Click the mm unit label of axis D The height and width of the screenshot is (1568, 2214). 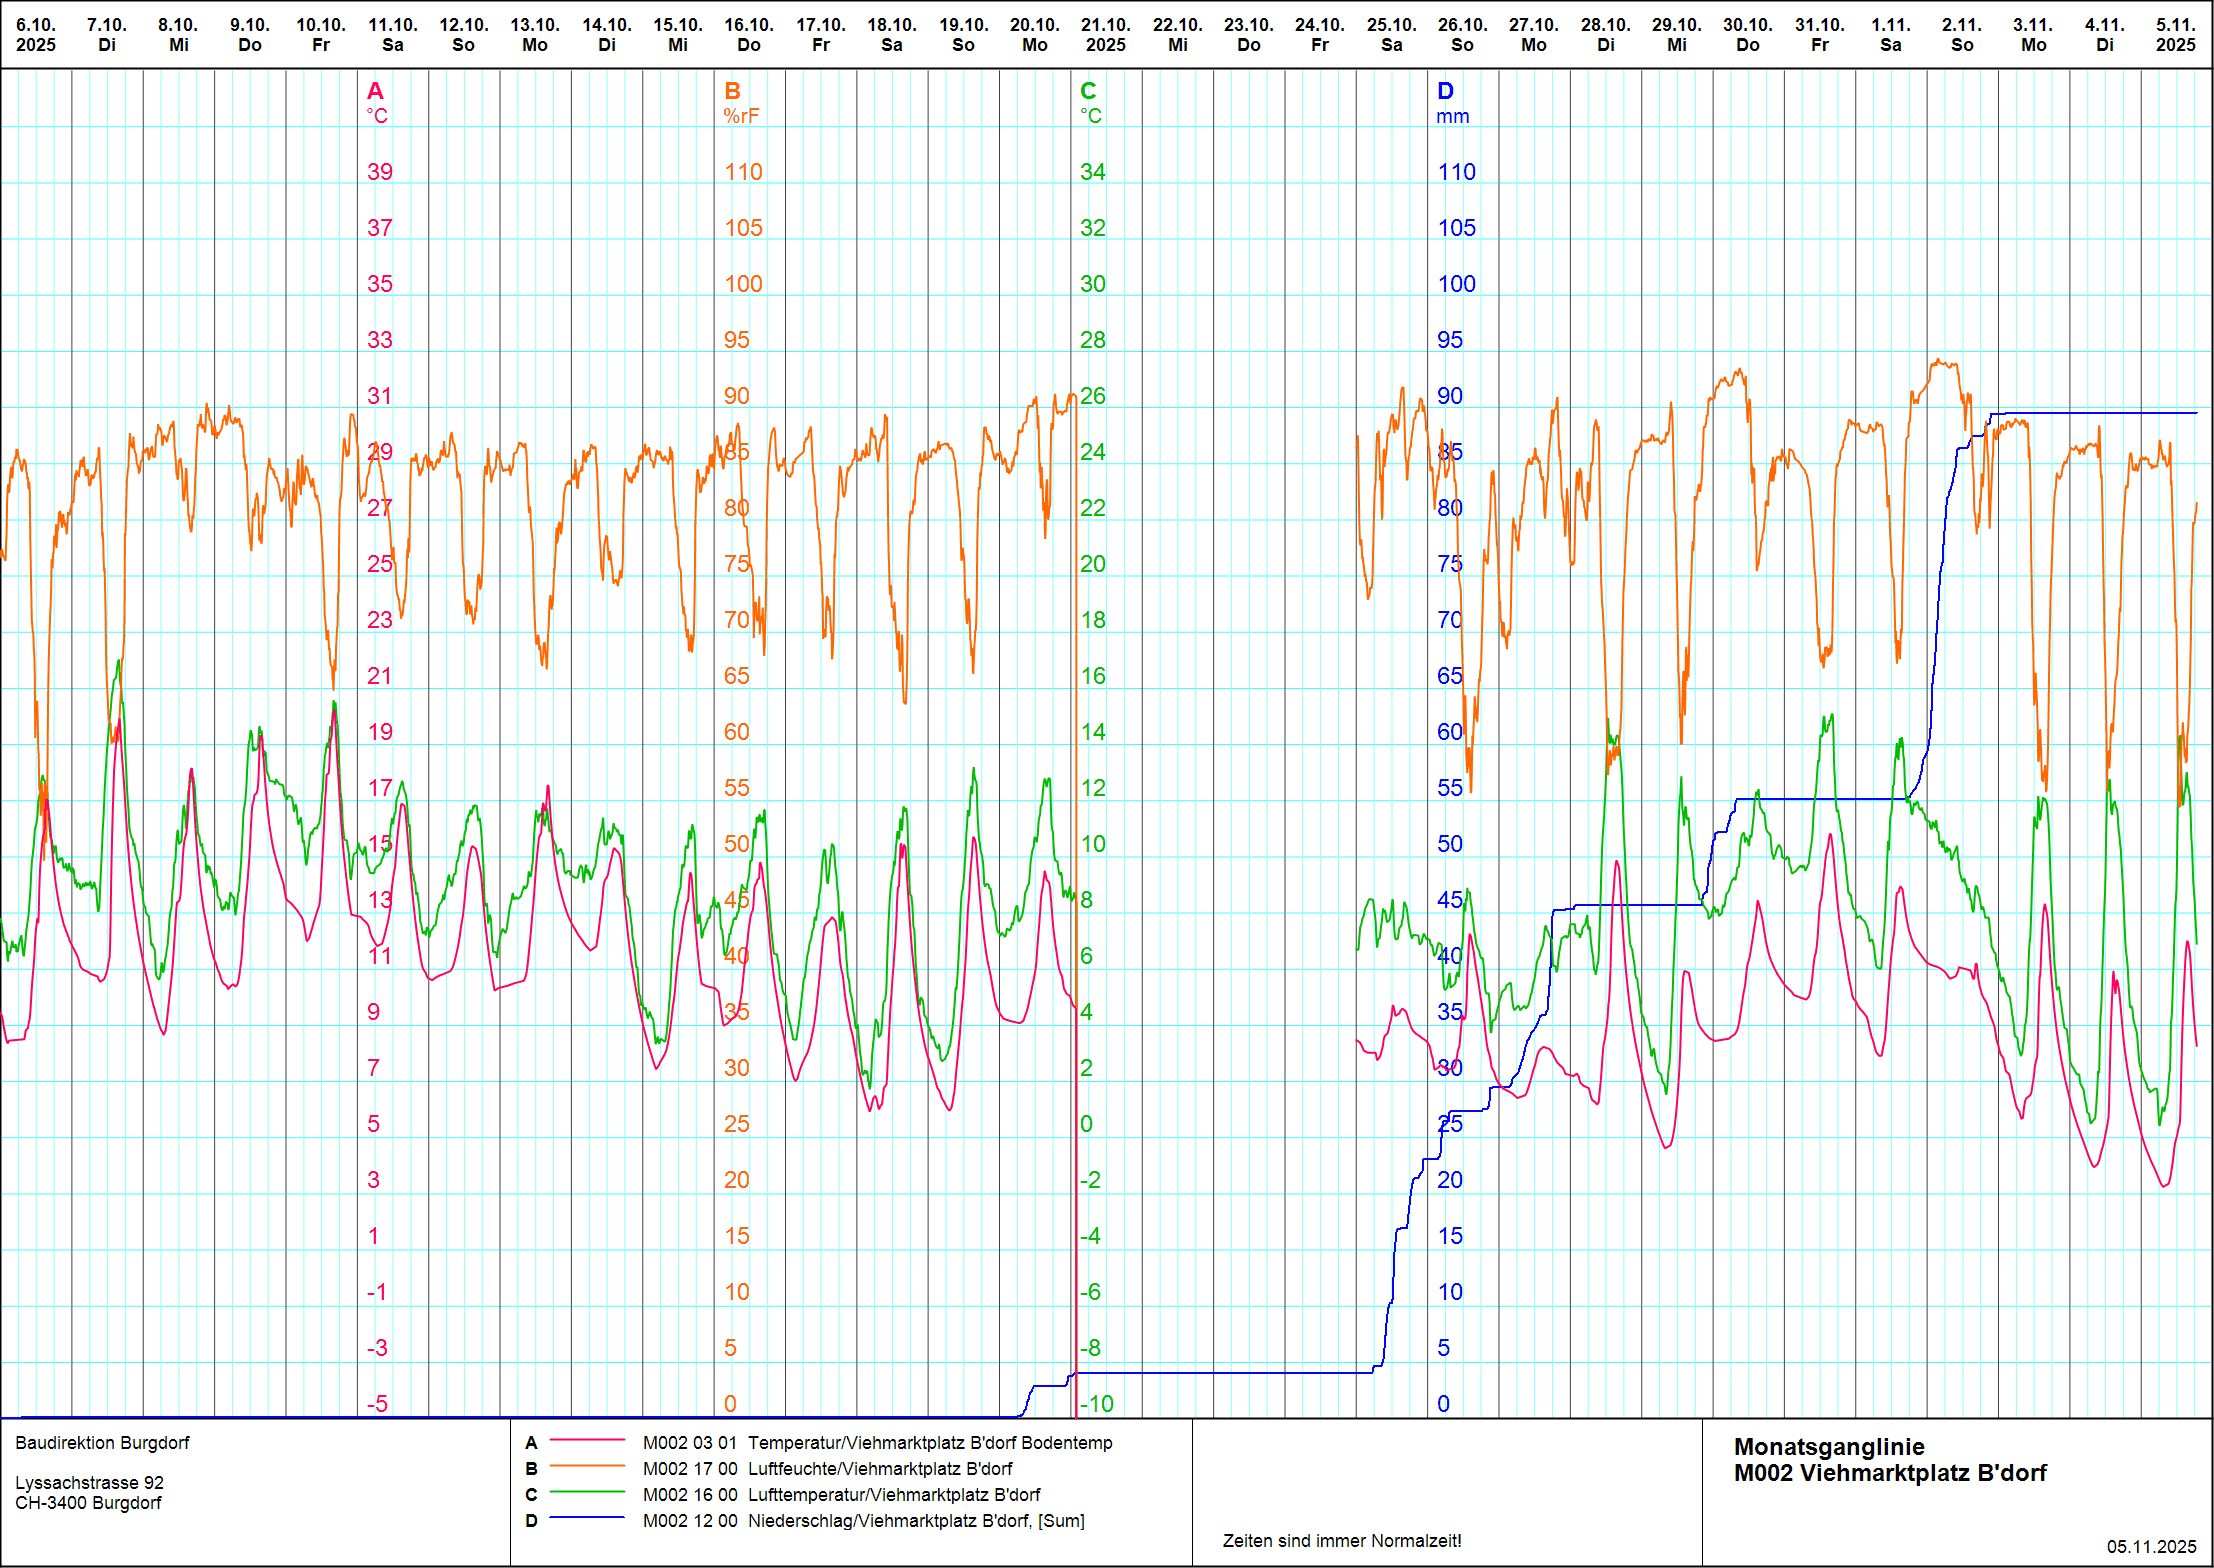pyautogui.click(x=1452, y=116)
